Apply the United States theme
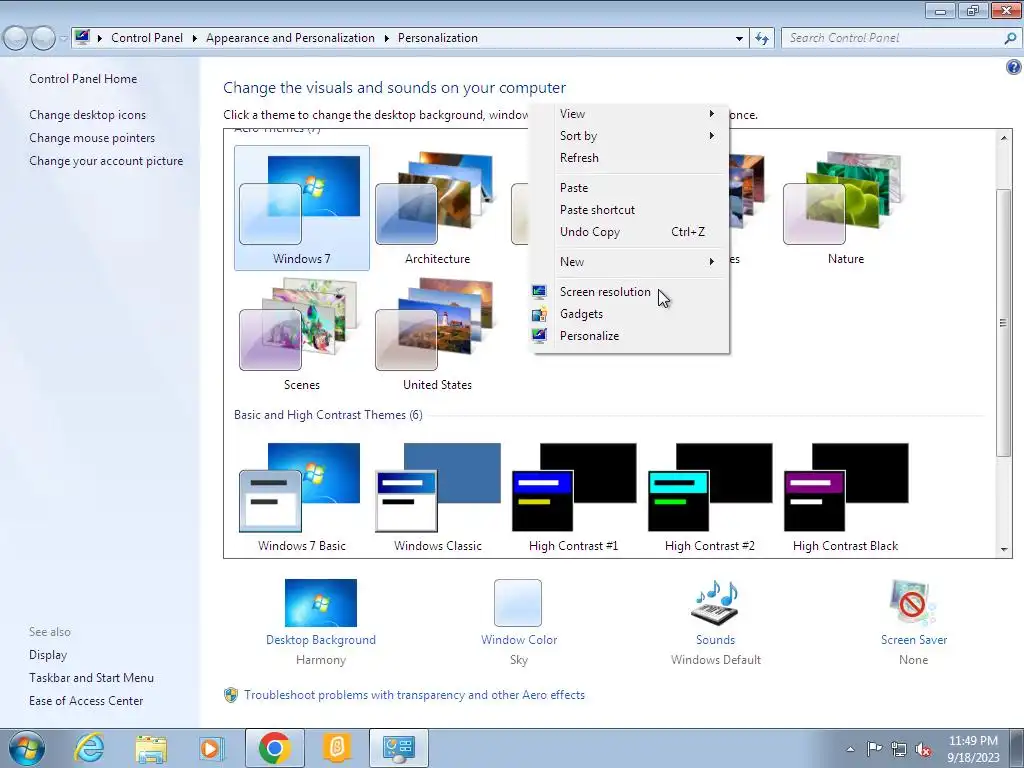 [438, 334]
